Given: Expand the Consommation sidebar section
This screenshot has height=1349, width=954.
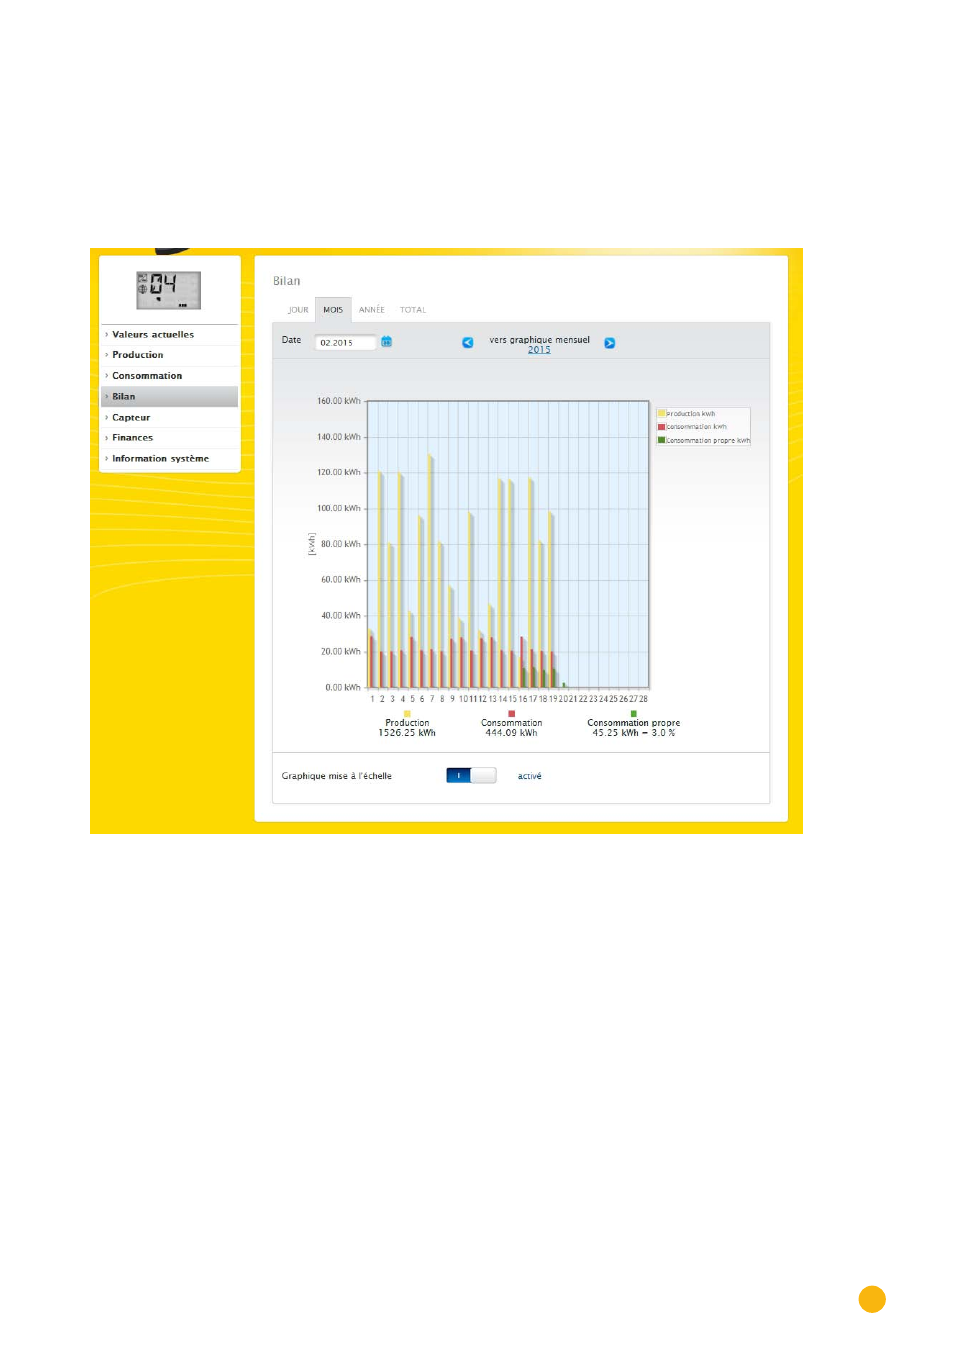Looking at the screenshot, I should 147,376.
